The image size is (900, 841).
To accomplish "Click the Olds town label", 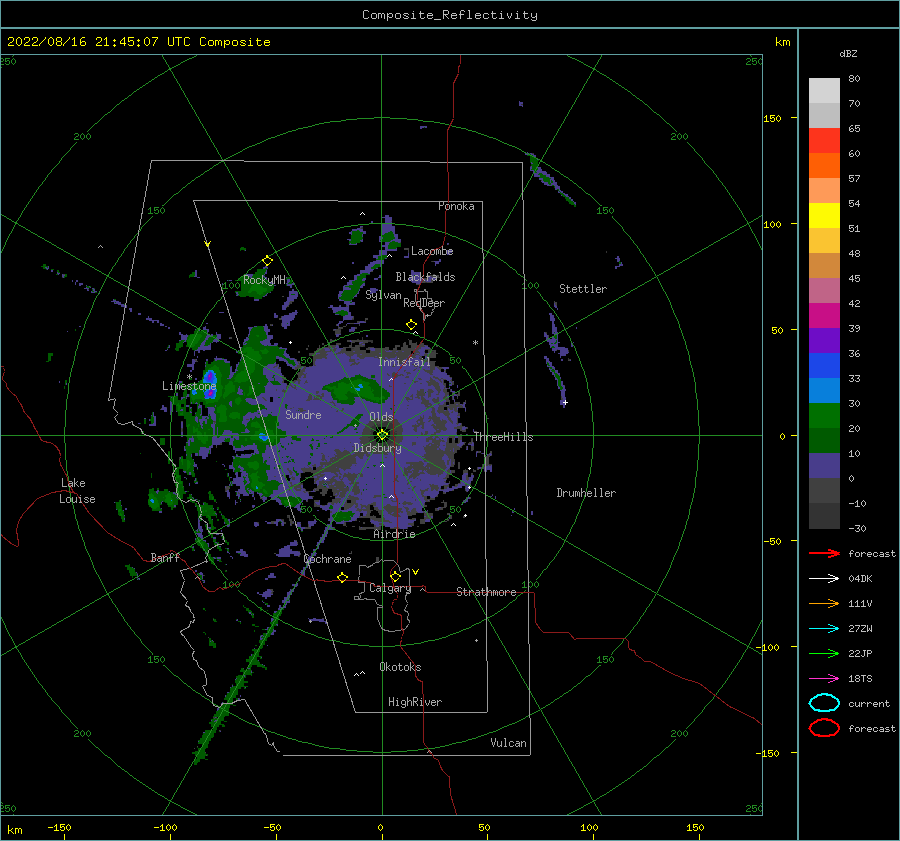I will [381, 417].
